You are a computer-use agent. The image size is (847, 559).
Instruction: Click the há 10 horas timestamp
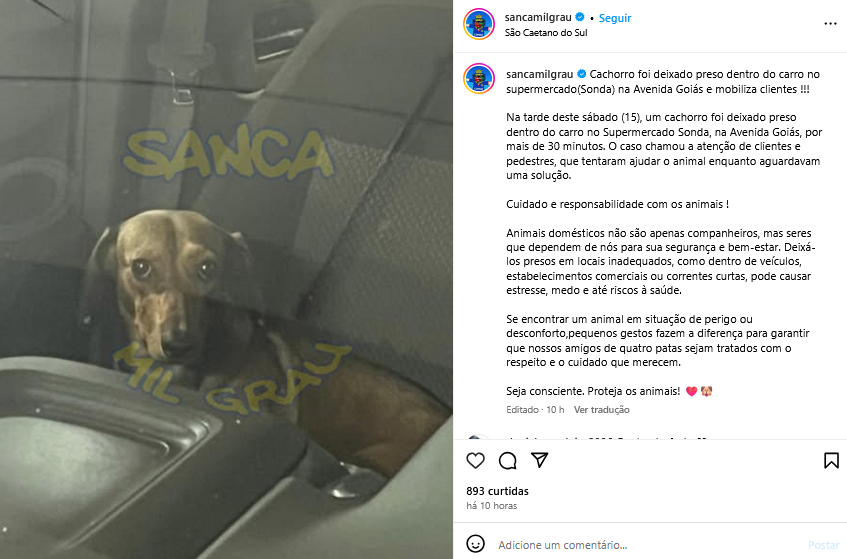pos(492,506)
